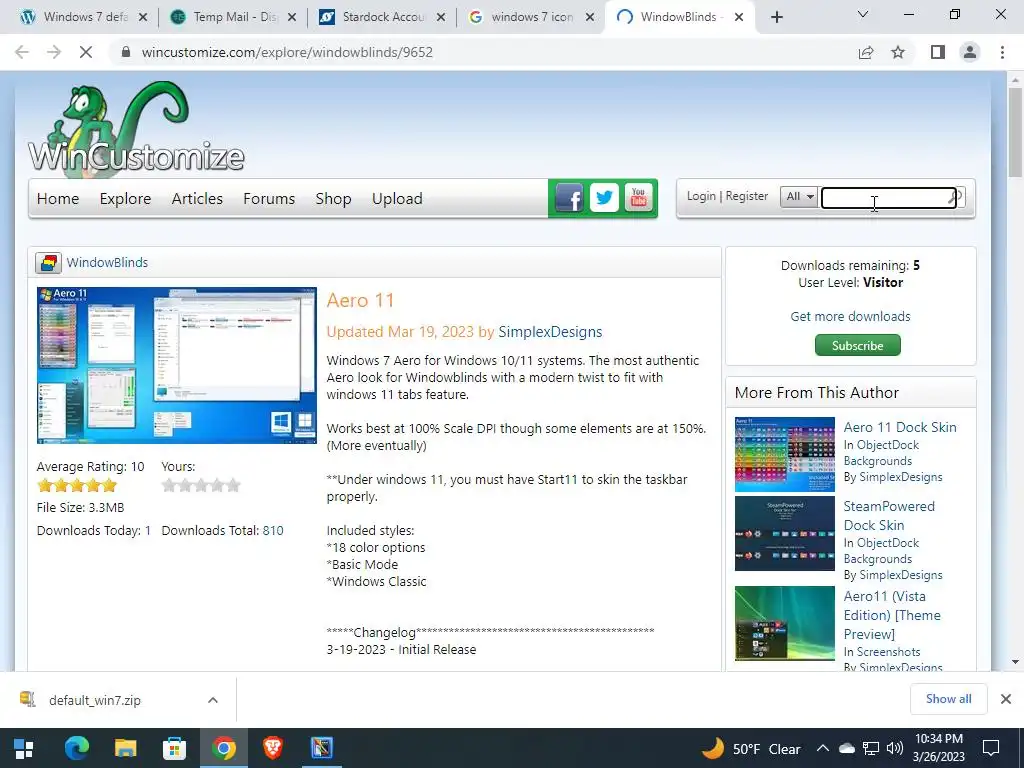Bookmark this page with star icon
This screenshot has height=768, width=1024.
pos(898,52)
